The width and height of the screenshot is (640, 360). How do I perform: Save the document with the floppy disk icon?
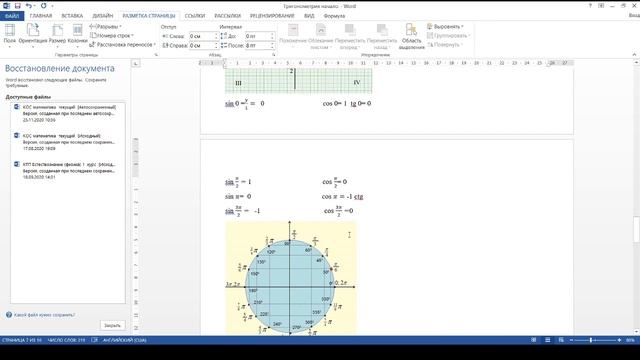(18, 6)
